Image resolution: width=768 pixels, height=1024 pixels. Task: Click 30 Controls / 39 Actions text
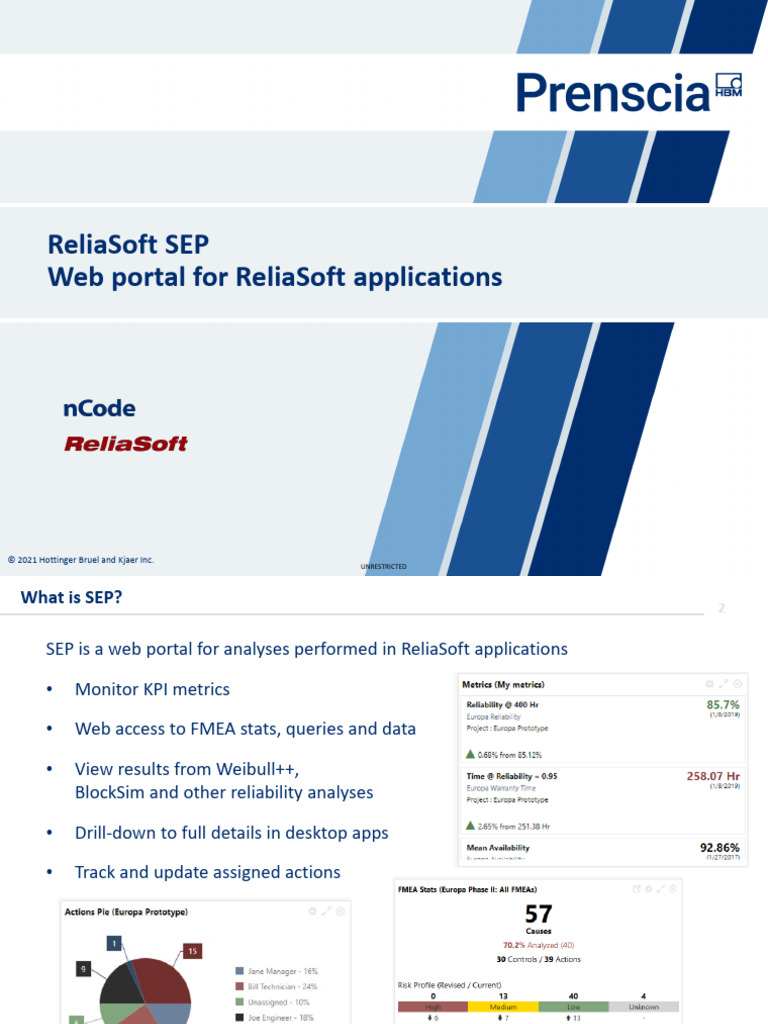click(538, 959)
